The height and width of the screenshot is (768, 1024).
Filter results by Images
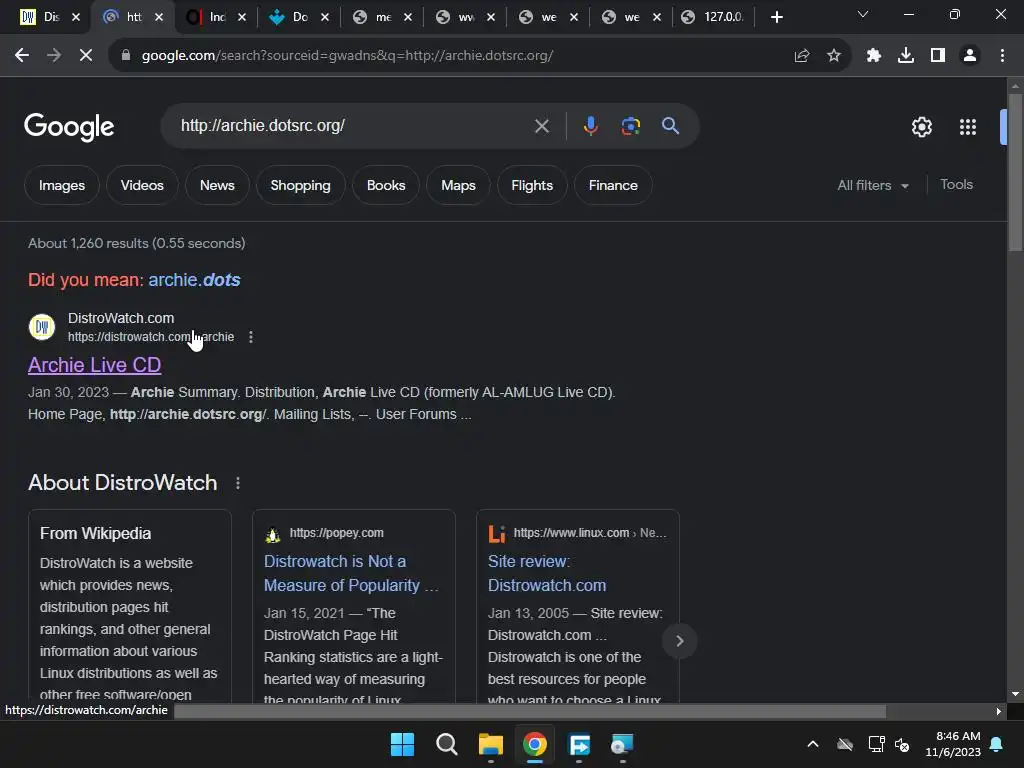coord(62,185)
